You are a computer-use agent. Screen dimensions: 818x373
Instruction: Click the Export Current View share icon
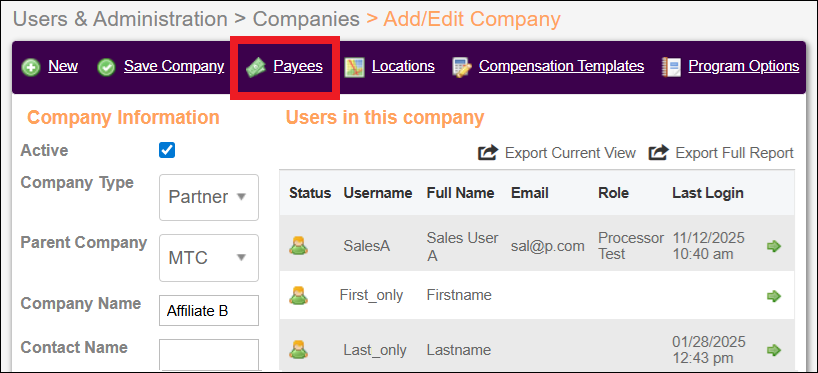tap(489, 152)
